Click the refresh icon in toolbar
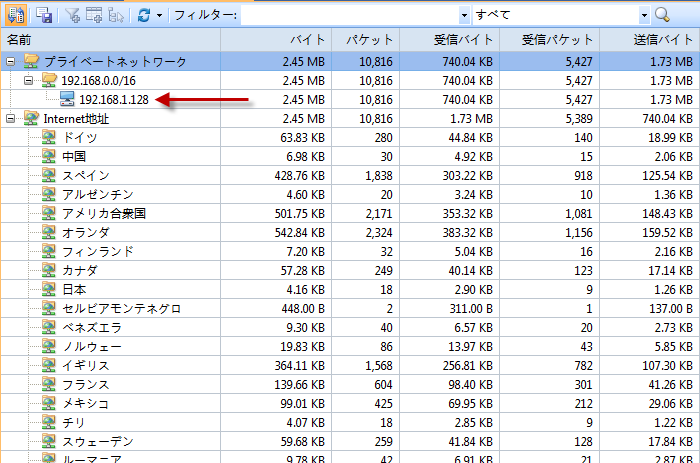Screen dimensions: 700x463 (x=144, y=15)
